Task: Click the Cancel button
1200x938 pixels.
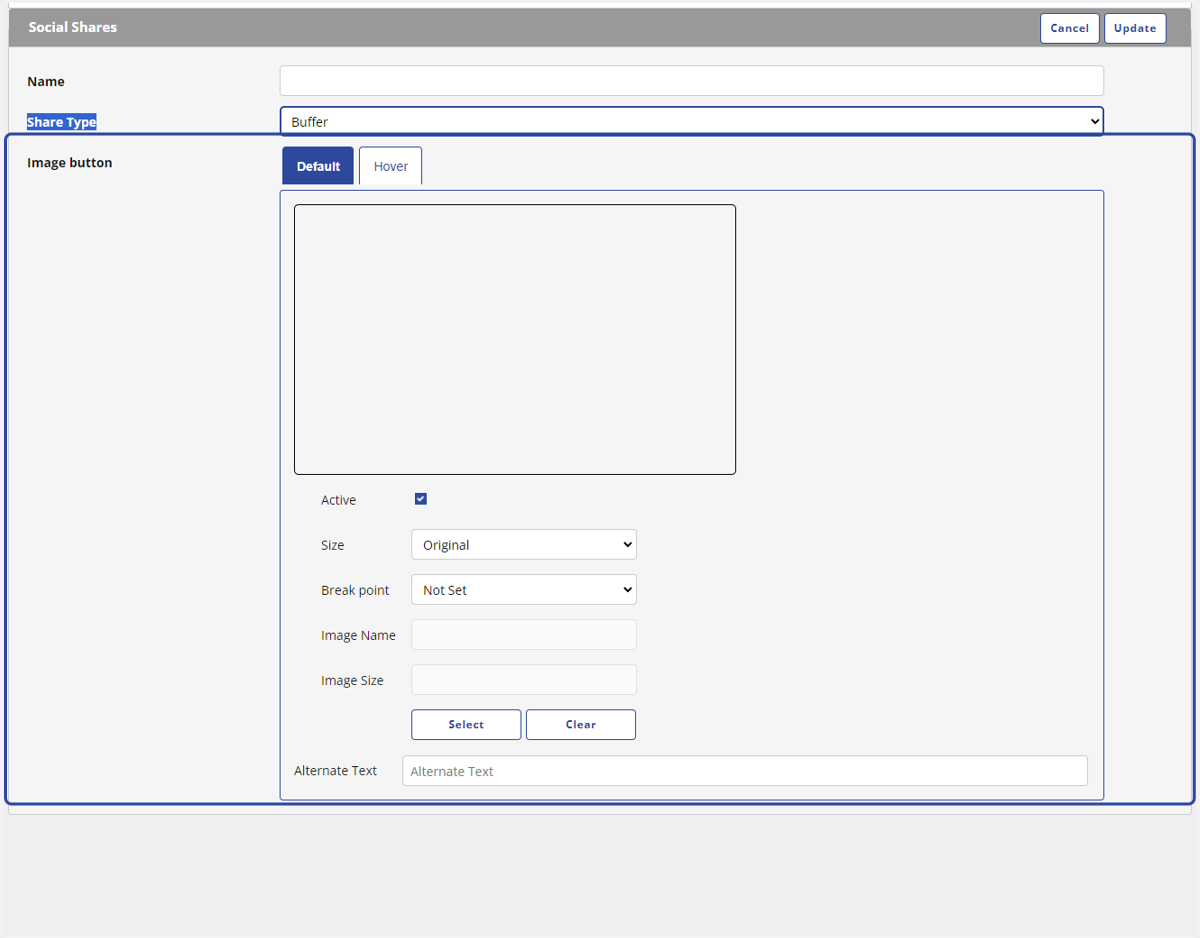Action: click(1069, 28)
